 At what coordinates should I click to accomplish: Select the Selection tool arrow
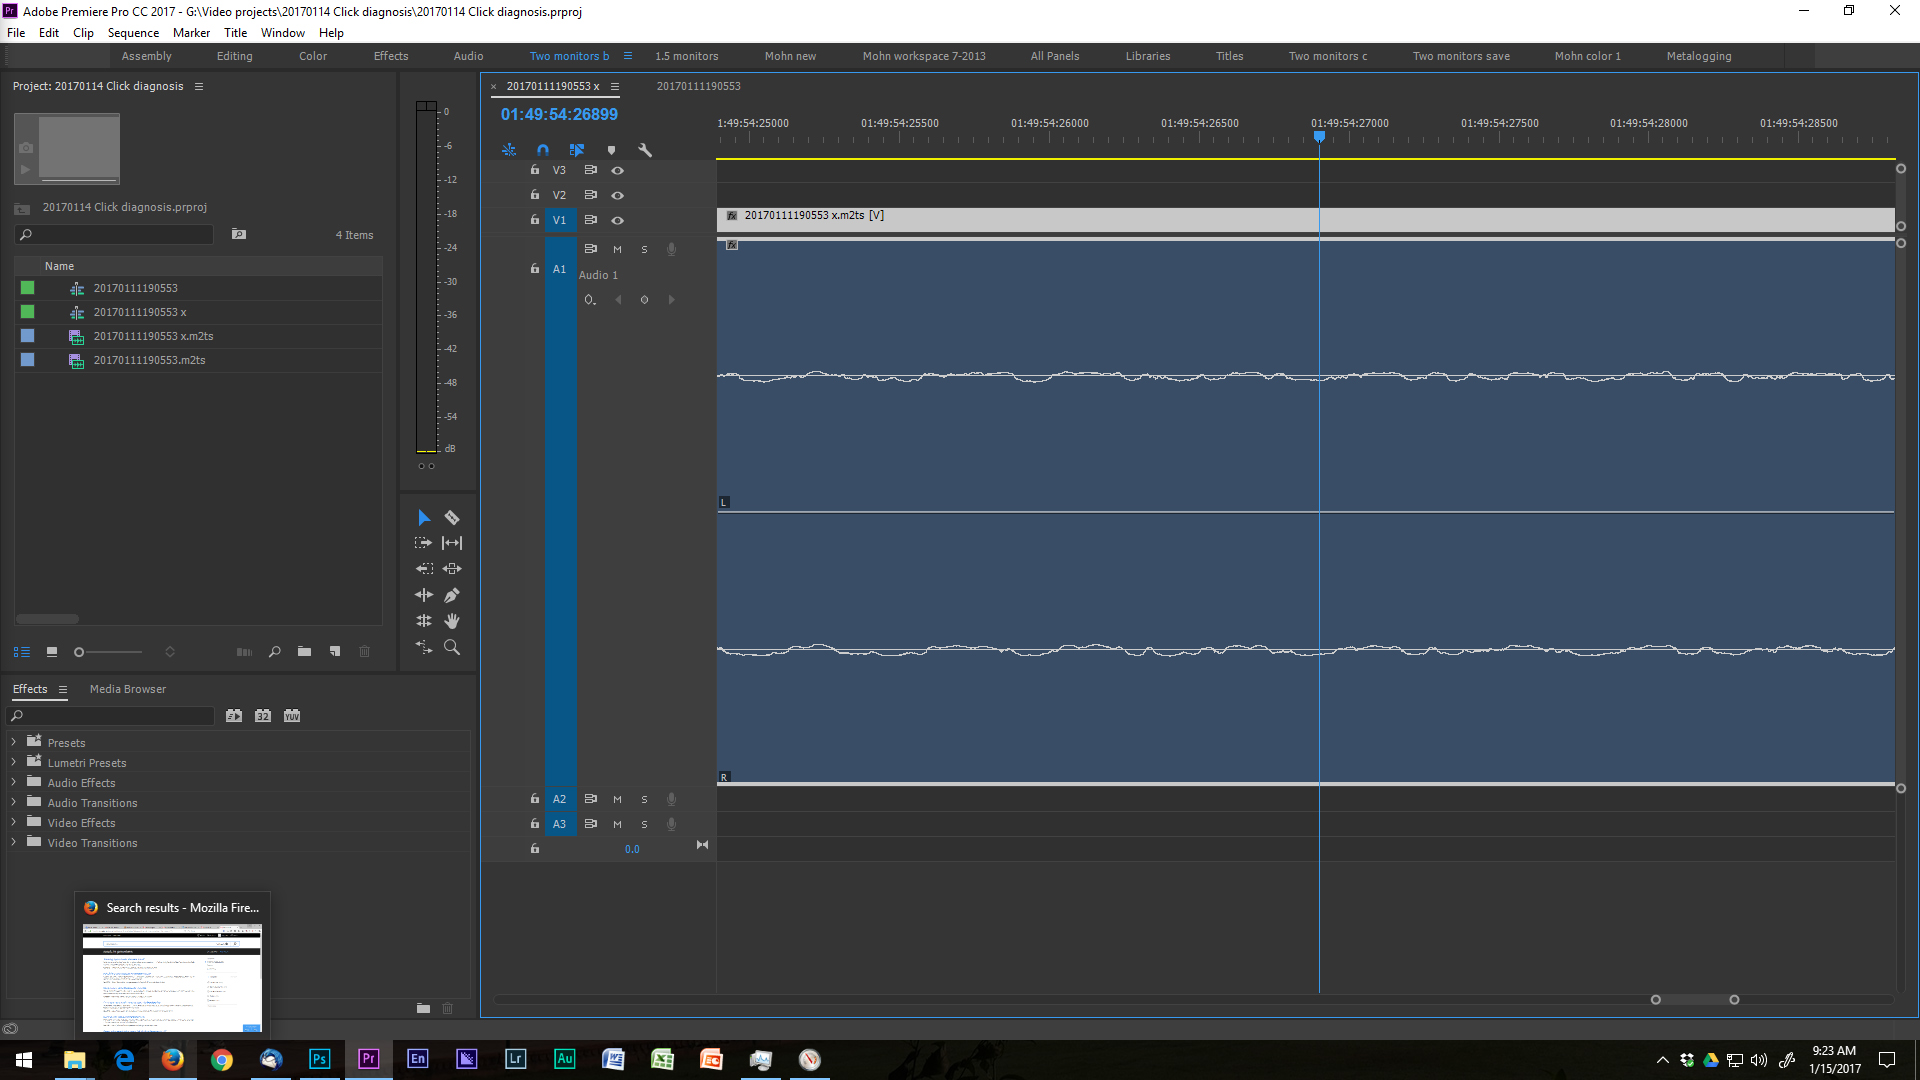coord(423,517)
